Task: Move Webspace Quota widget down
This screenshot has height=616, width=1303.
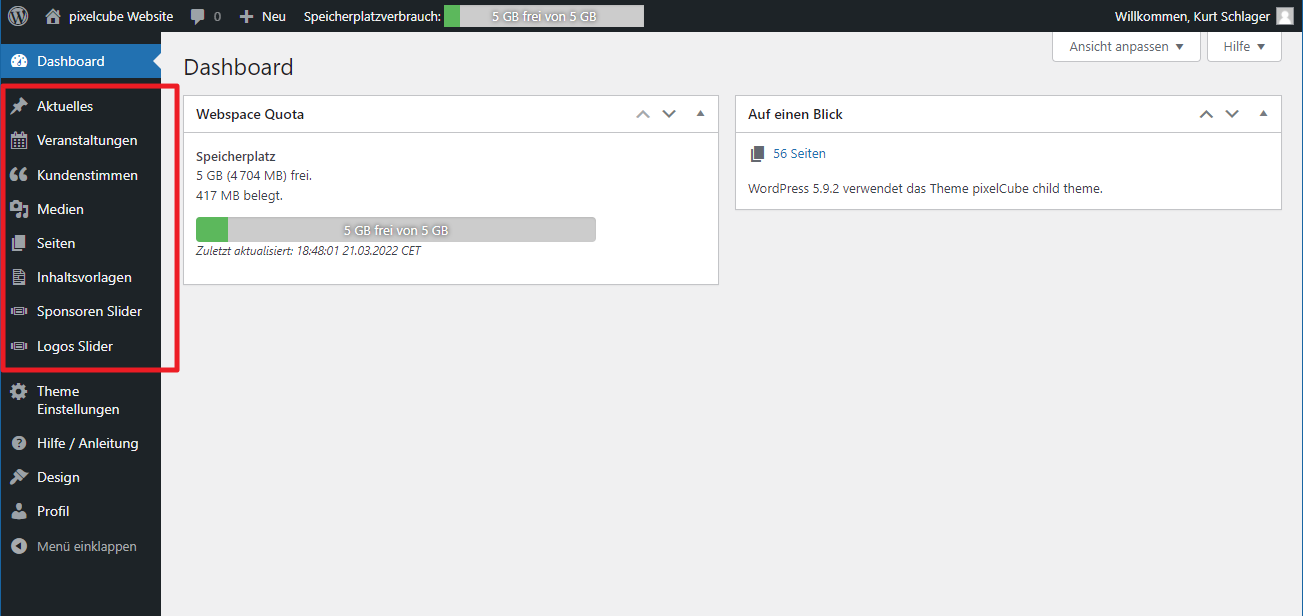Action: click(670, 114)
